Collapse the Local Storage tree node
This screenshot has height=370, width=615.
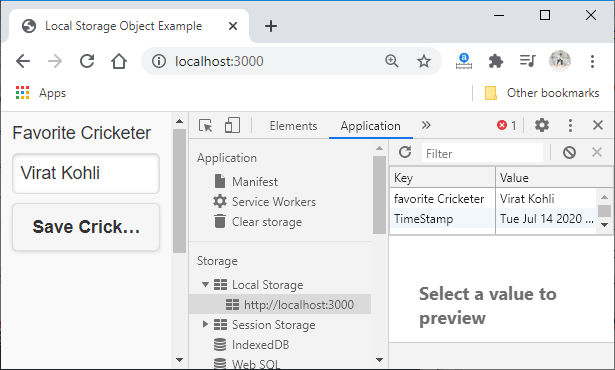(205, 284)
